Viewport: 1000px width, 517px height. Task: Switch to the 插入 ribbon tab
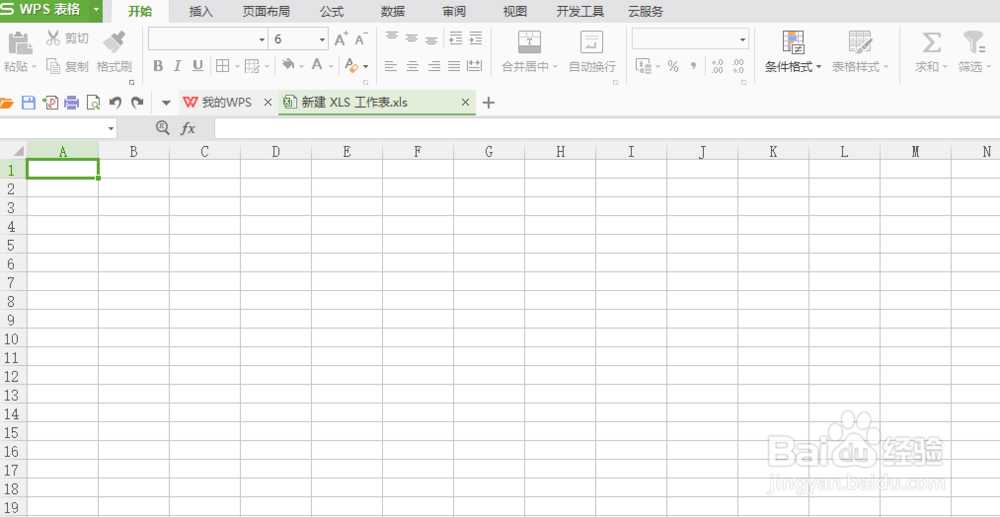(x=201, y=11)
